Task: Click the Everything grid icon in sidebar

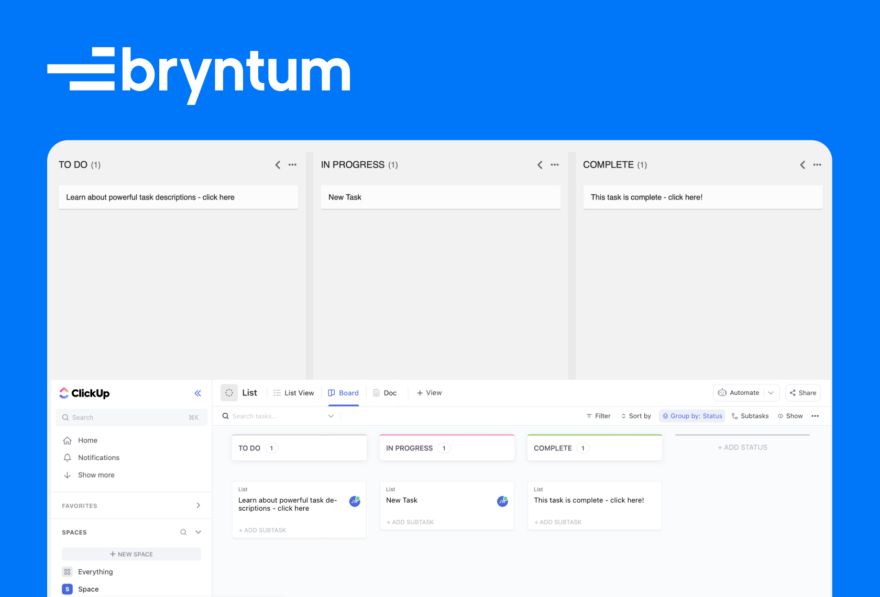Action: coord(67,571)
